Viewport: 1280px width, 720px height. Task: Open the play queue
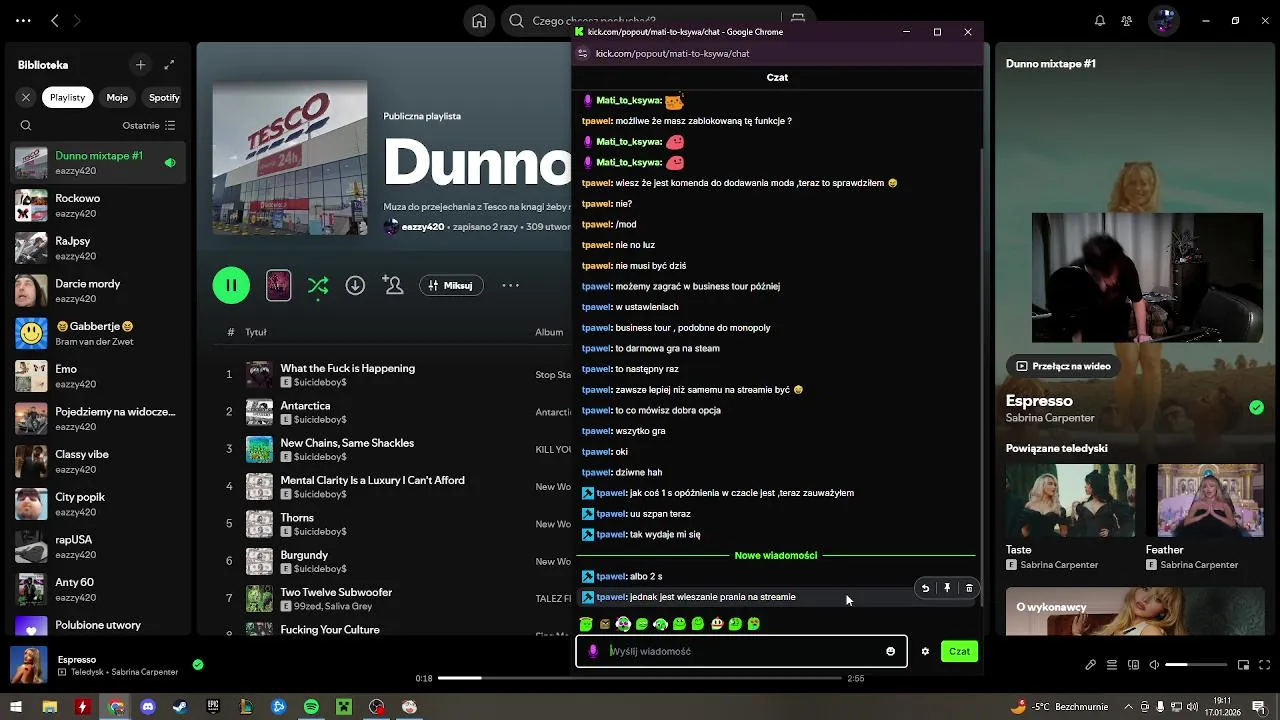tap(1112, 665)
